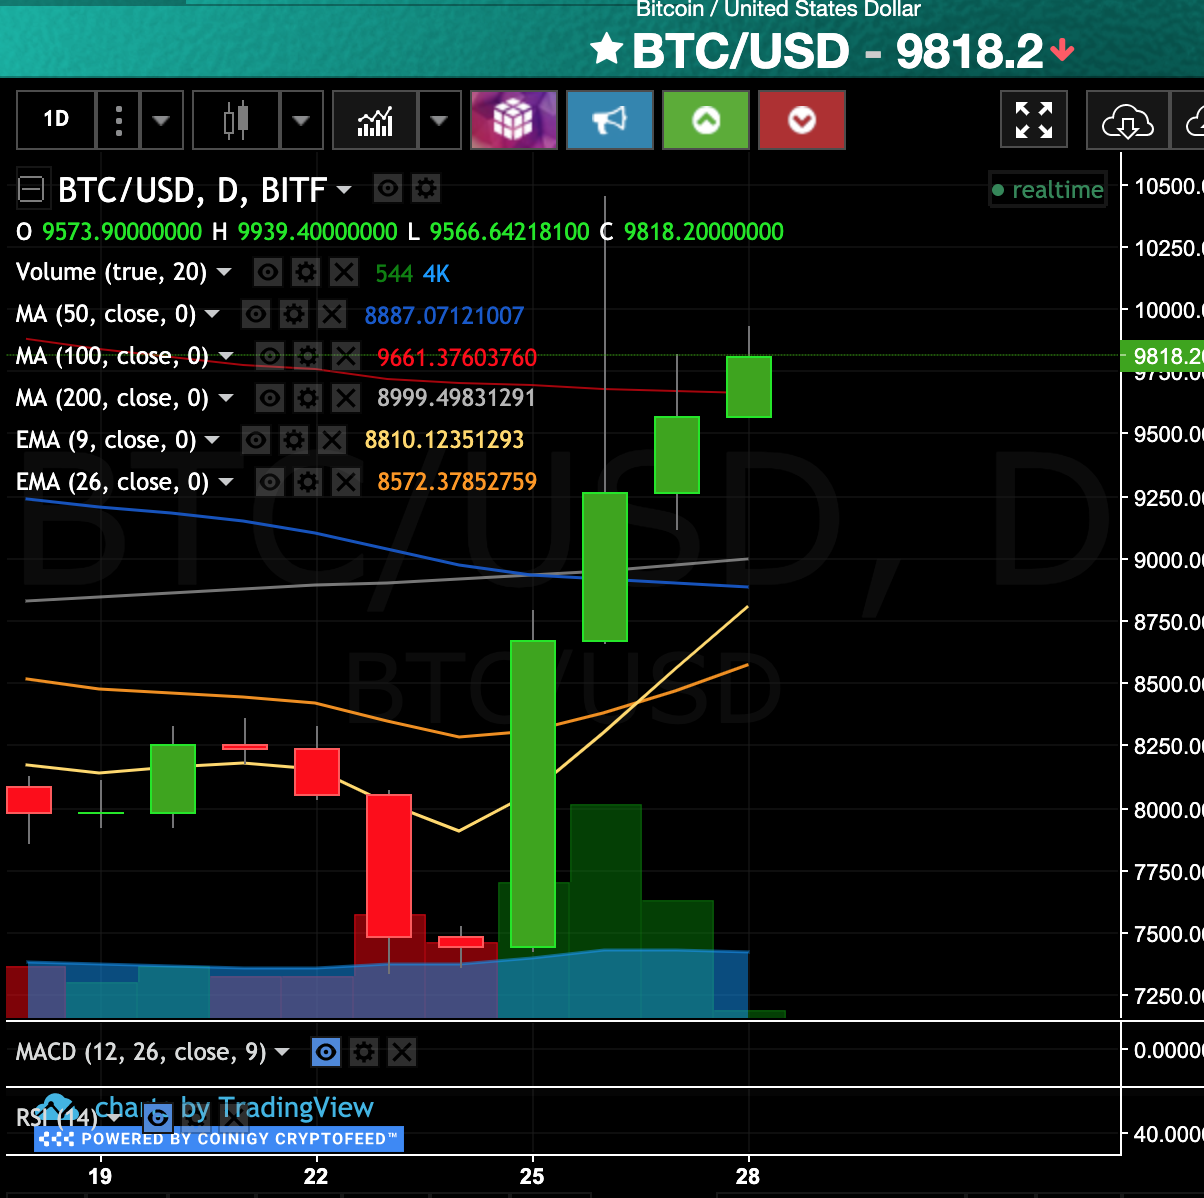Expand the MA (100, close, 0) dropdown
The image size is (1204, 1198).
click(x=226, y=356)
